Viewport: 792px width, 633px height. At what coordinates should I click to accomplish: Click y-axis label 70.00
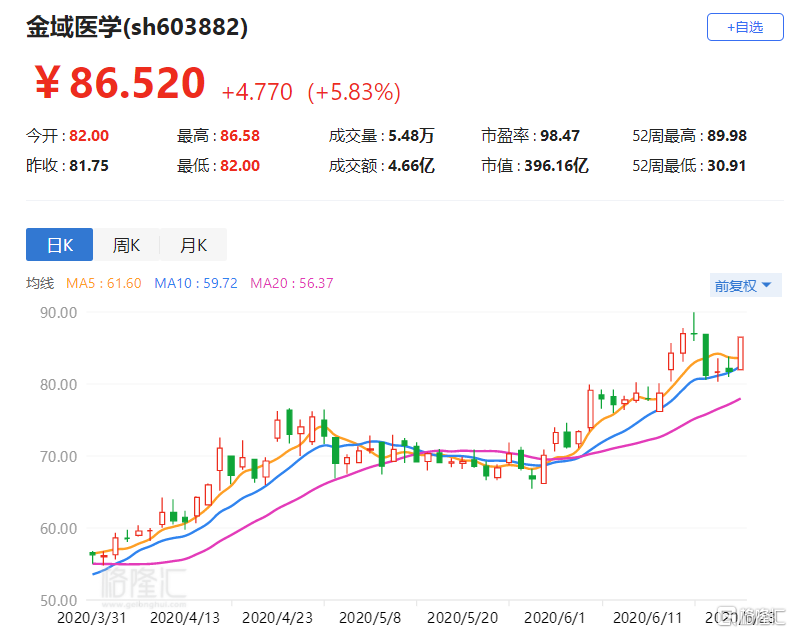[59, 457]
